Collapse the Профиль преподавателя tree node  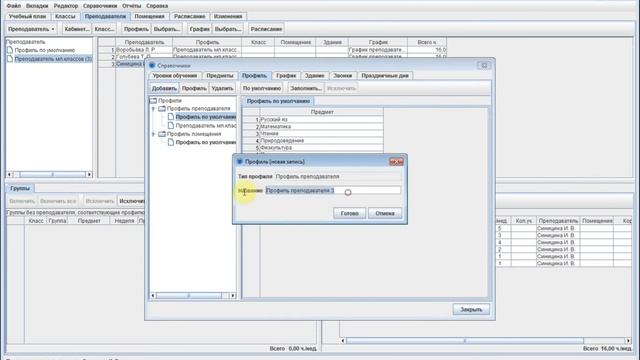coord(153,109)
